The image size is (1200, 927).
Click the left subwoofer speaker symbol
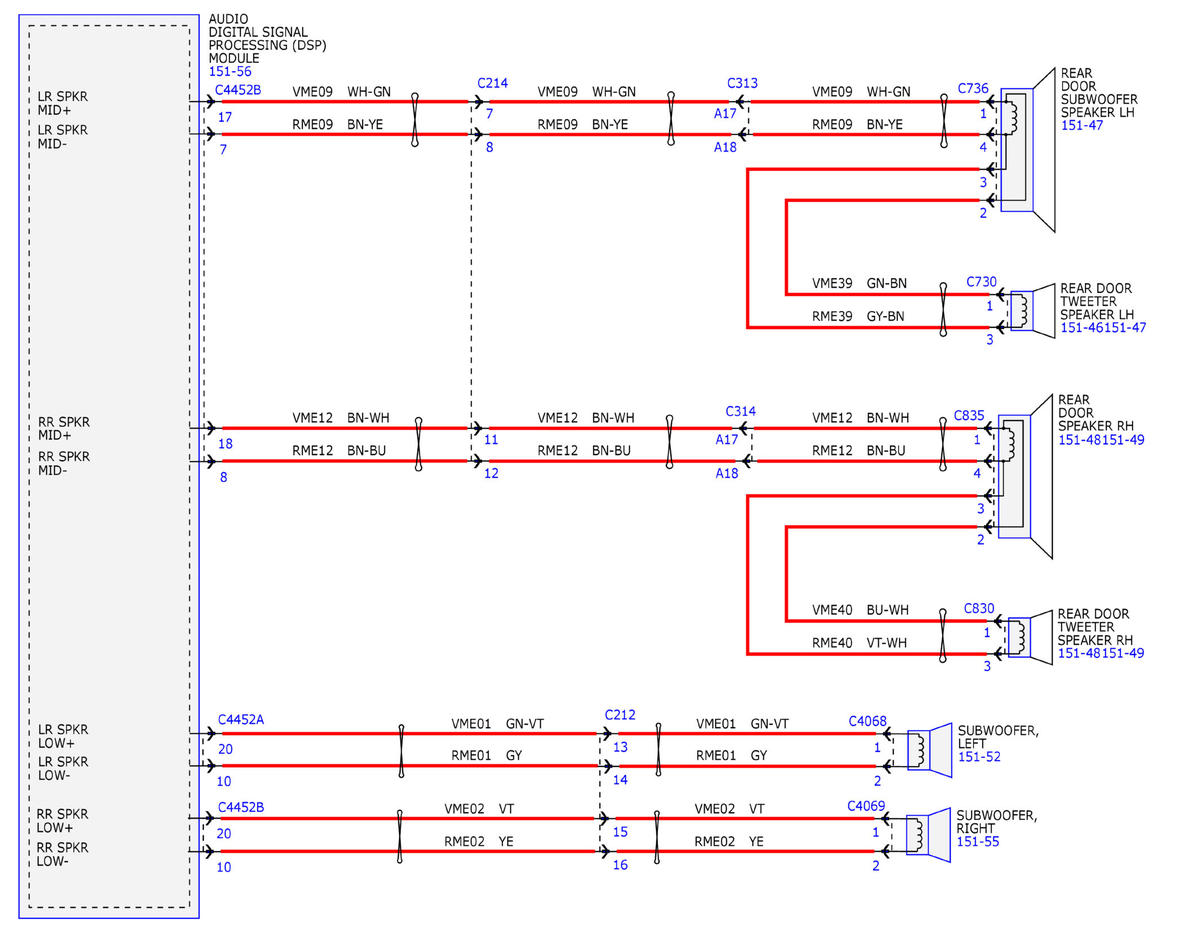click(928, 749)
